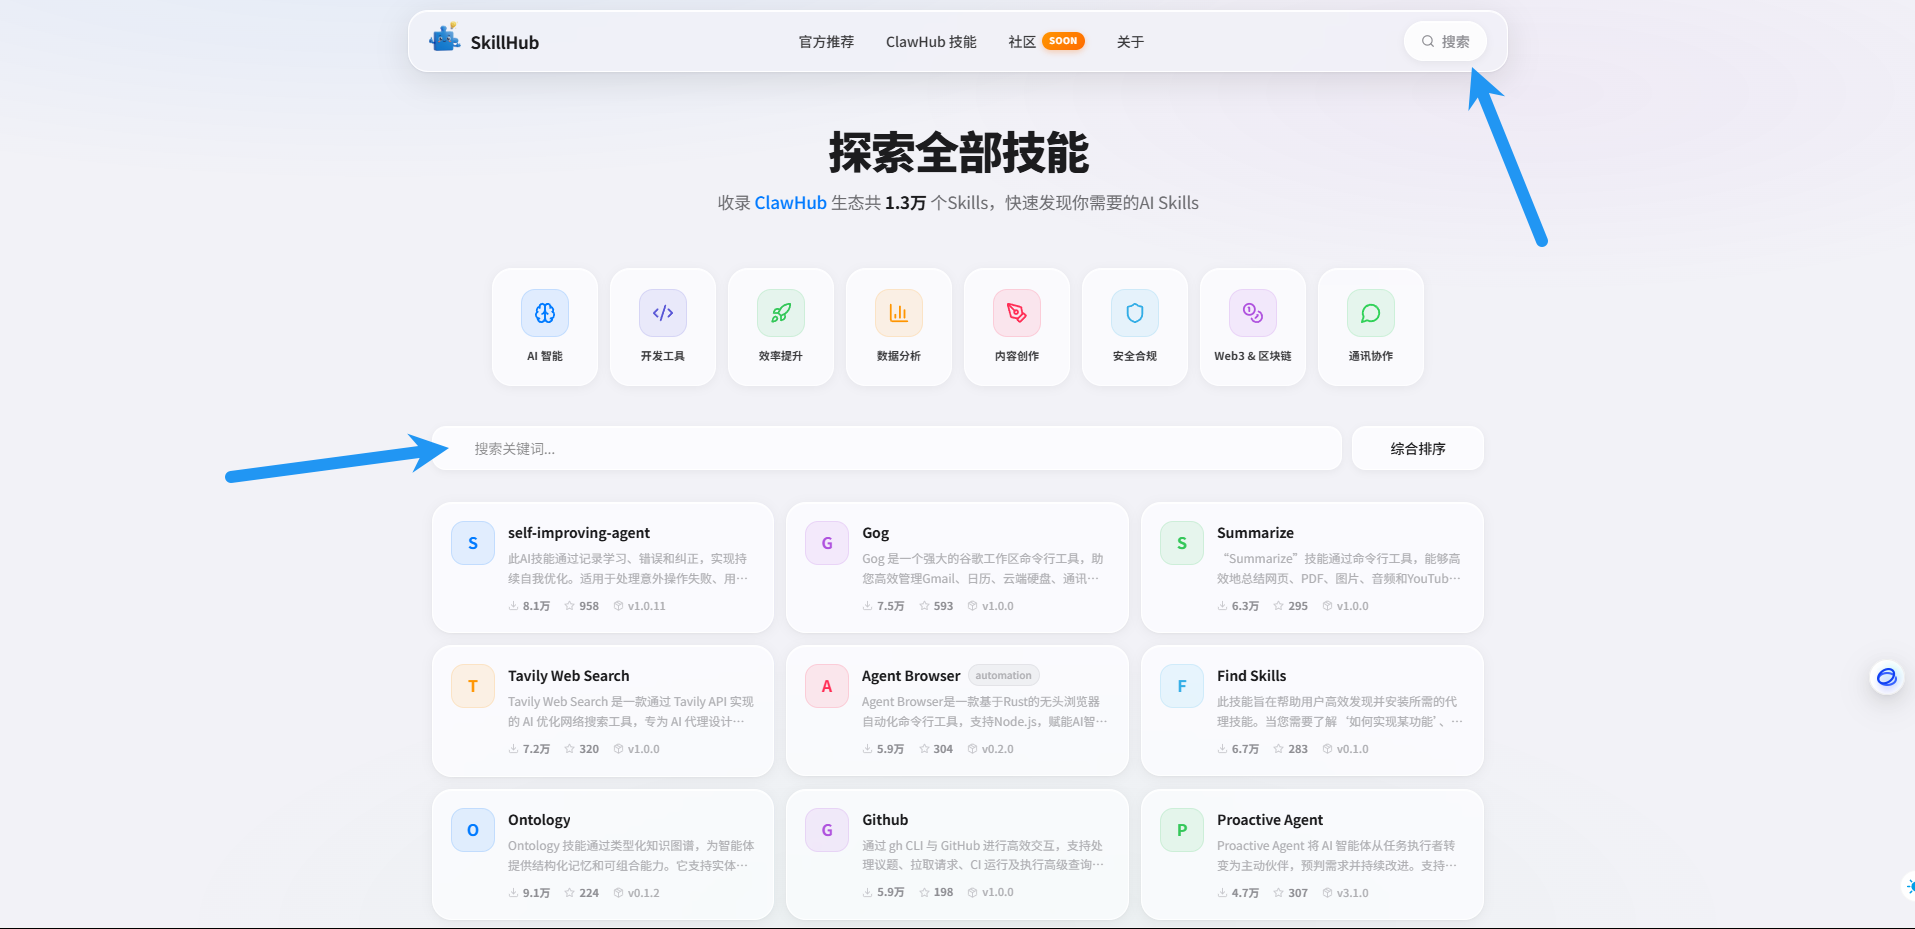Viewport: 1915px width, 929px height.
Task: Select the 开发工具 code icon
Action: [x=663, y=314]
